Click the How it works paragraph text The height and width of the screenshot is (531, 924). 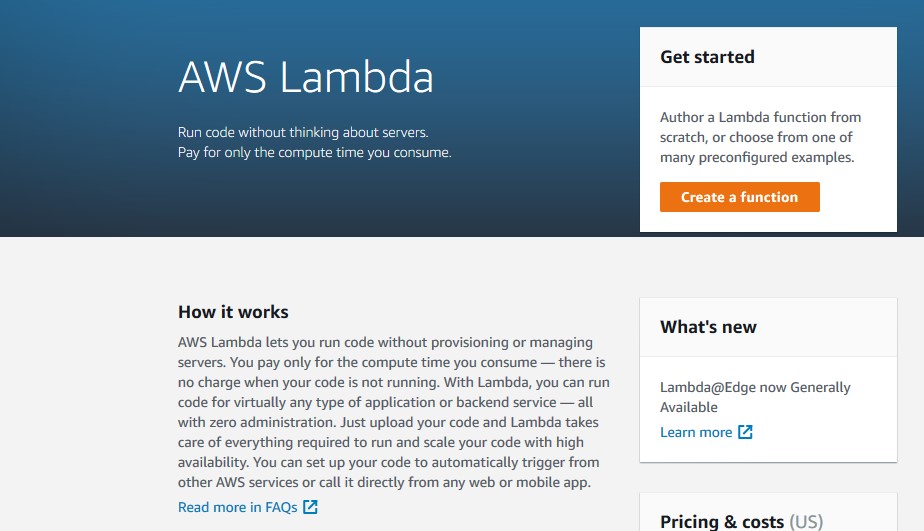click(x=394, y=412)
